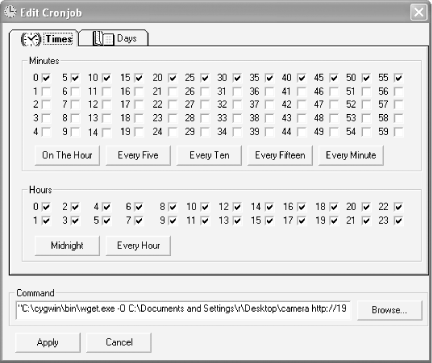This screenshot has width=432, height=363.
Task: Uncheck minute 20 checkbox
Action: pos(172,78)
